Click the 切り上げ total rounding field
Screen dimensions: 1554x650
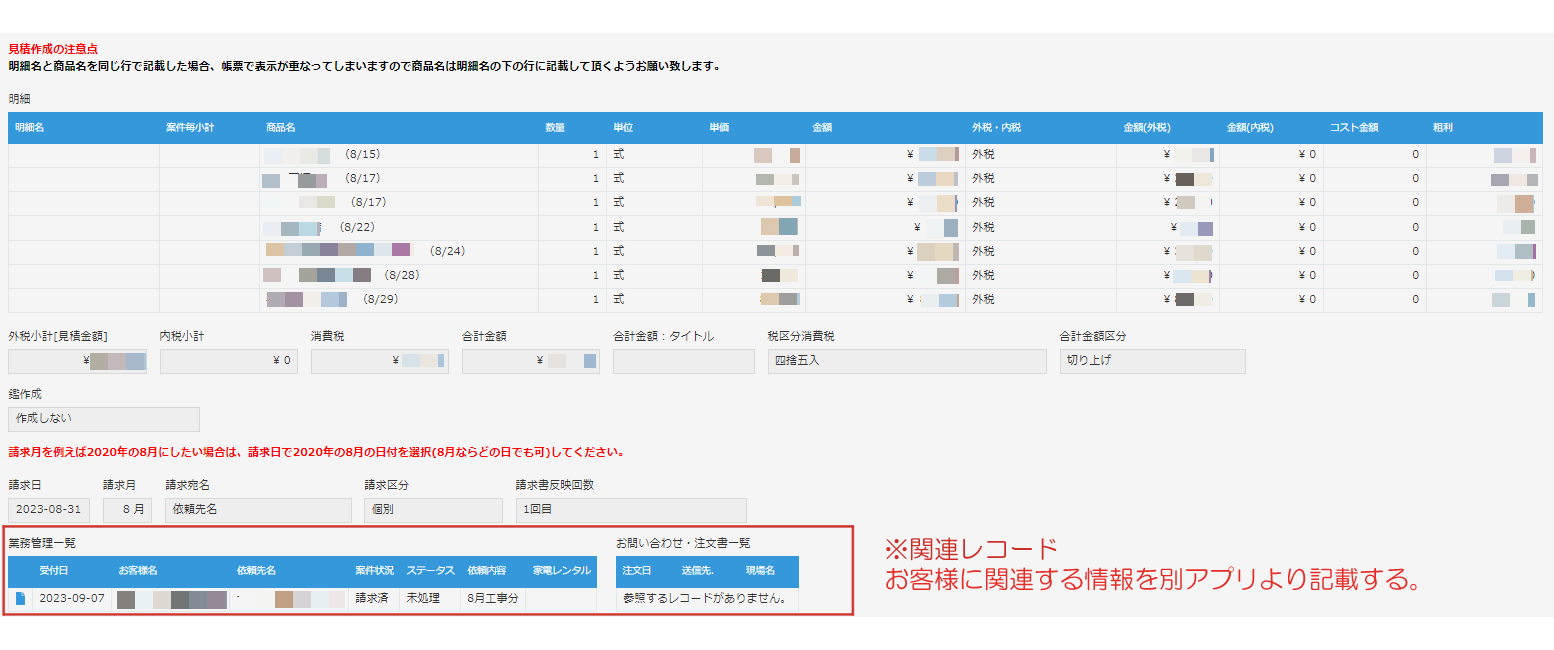(1153, 361)
